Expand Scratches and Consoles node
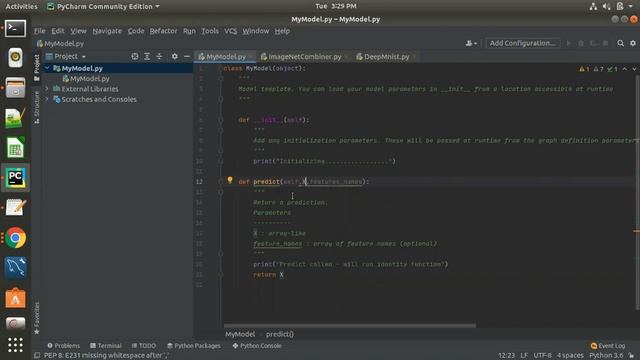Image resolution: width=640 pixels, height=360 pixels. pyautogui.click(x=47, y=99)
